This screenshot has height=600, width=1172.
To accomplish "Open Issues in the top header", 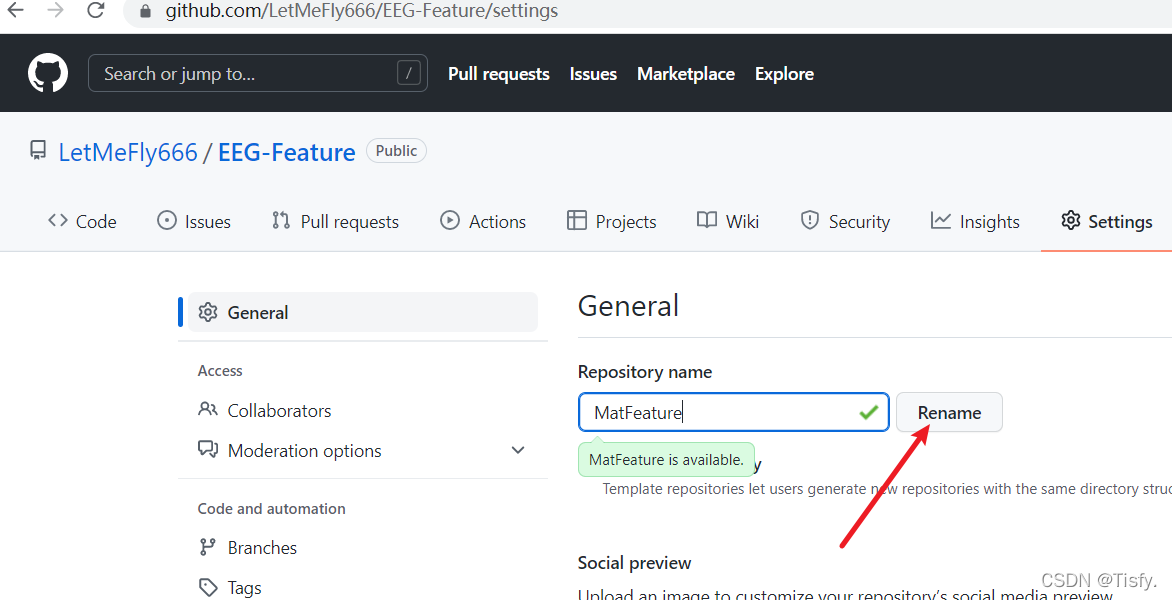I will (593, 74).
